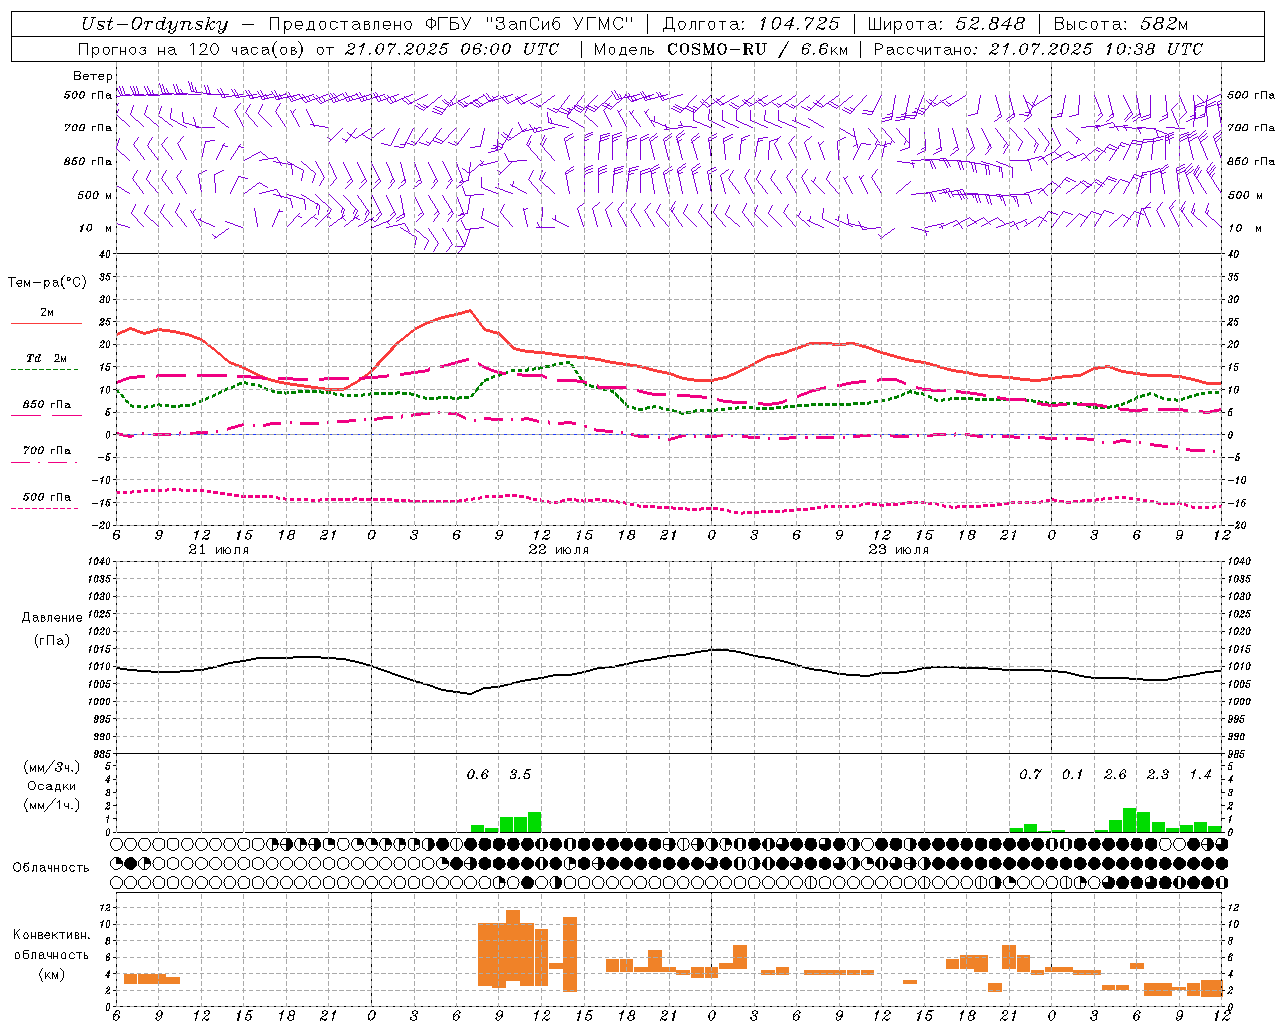This screenshot has height=1024, width=1280.
Task: Click the 0.7 precipitation amount value
Action: [x=1030, y=774]
